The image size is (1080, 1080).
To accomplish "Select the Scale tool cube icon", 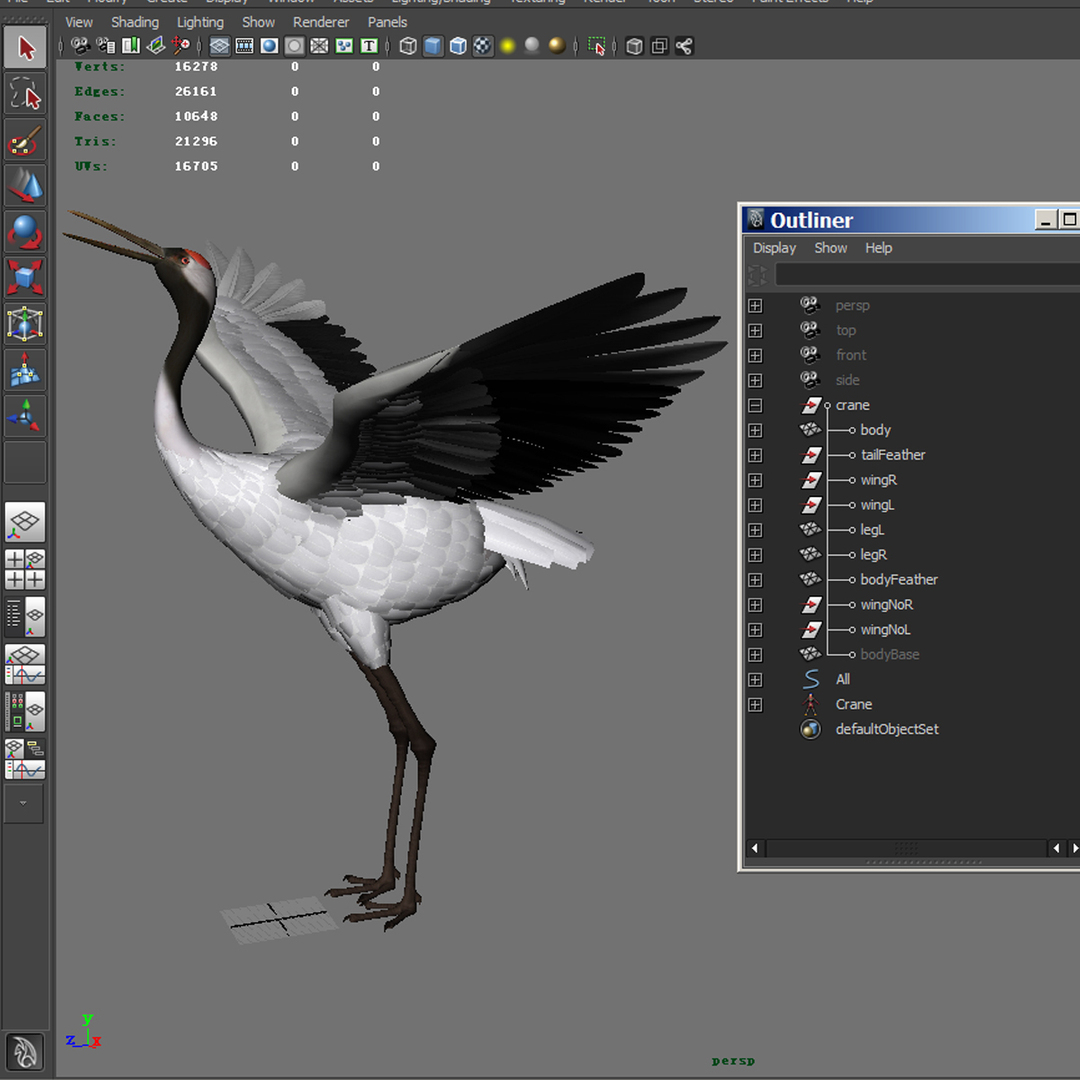I will 25,278.
